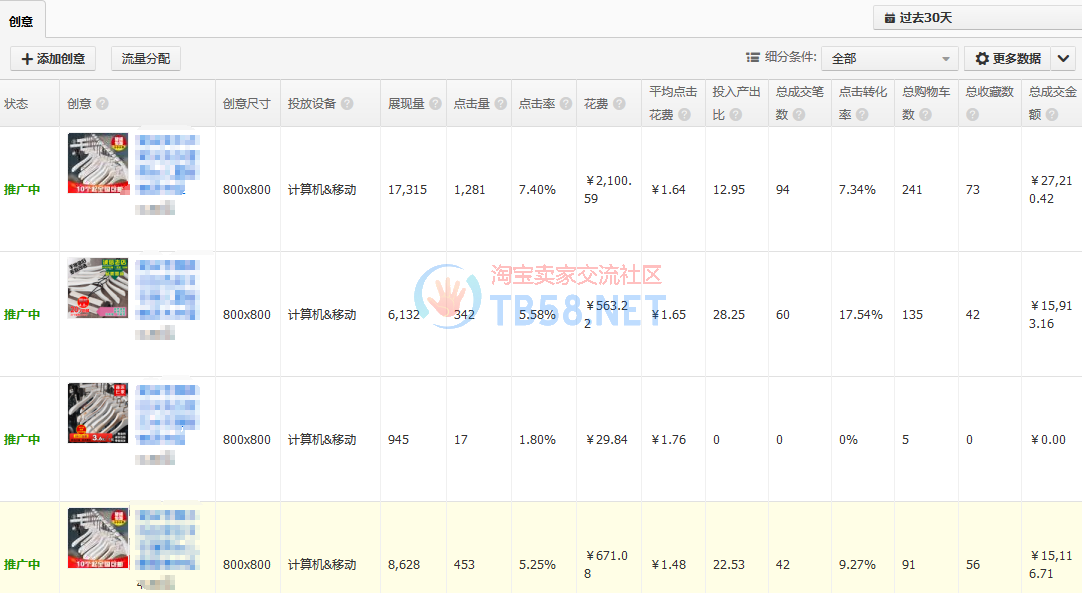Viewport: 1082px width, 593px height.
Task: Select the ¥671.08 spend cell
Action: click(607, 564)
